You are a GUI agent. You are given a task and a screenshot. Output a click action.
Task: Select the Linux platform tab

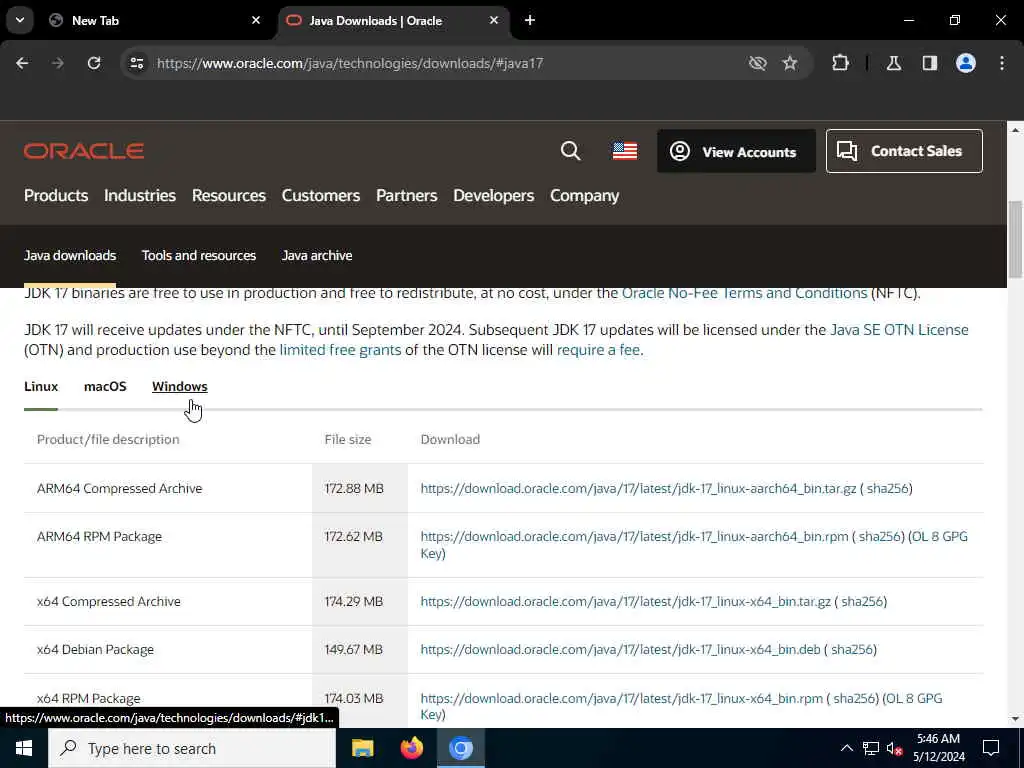tap(41, 386)
